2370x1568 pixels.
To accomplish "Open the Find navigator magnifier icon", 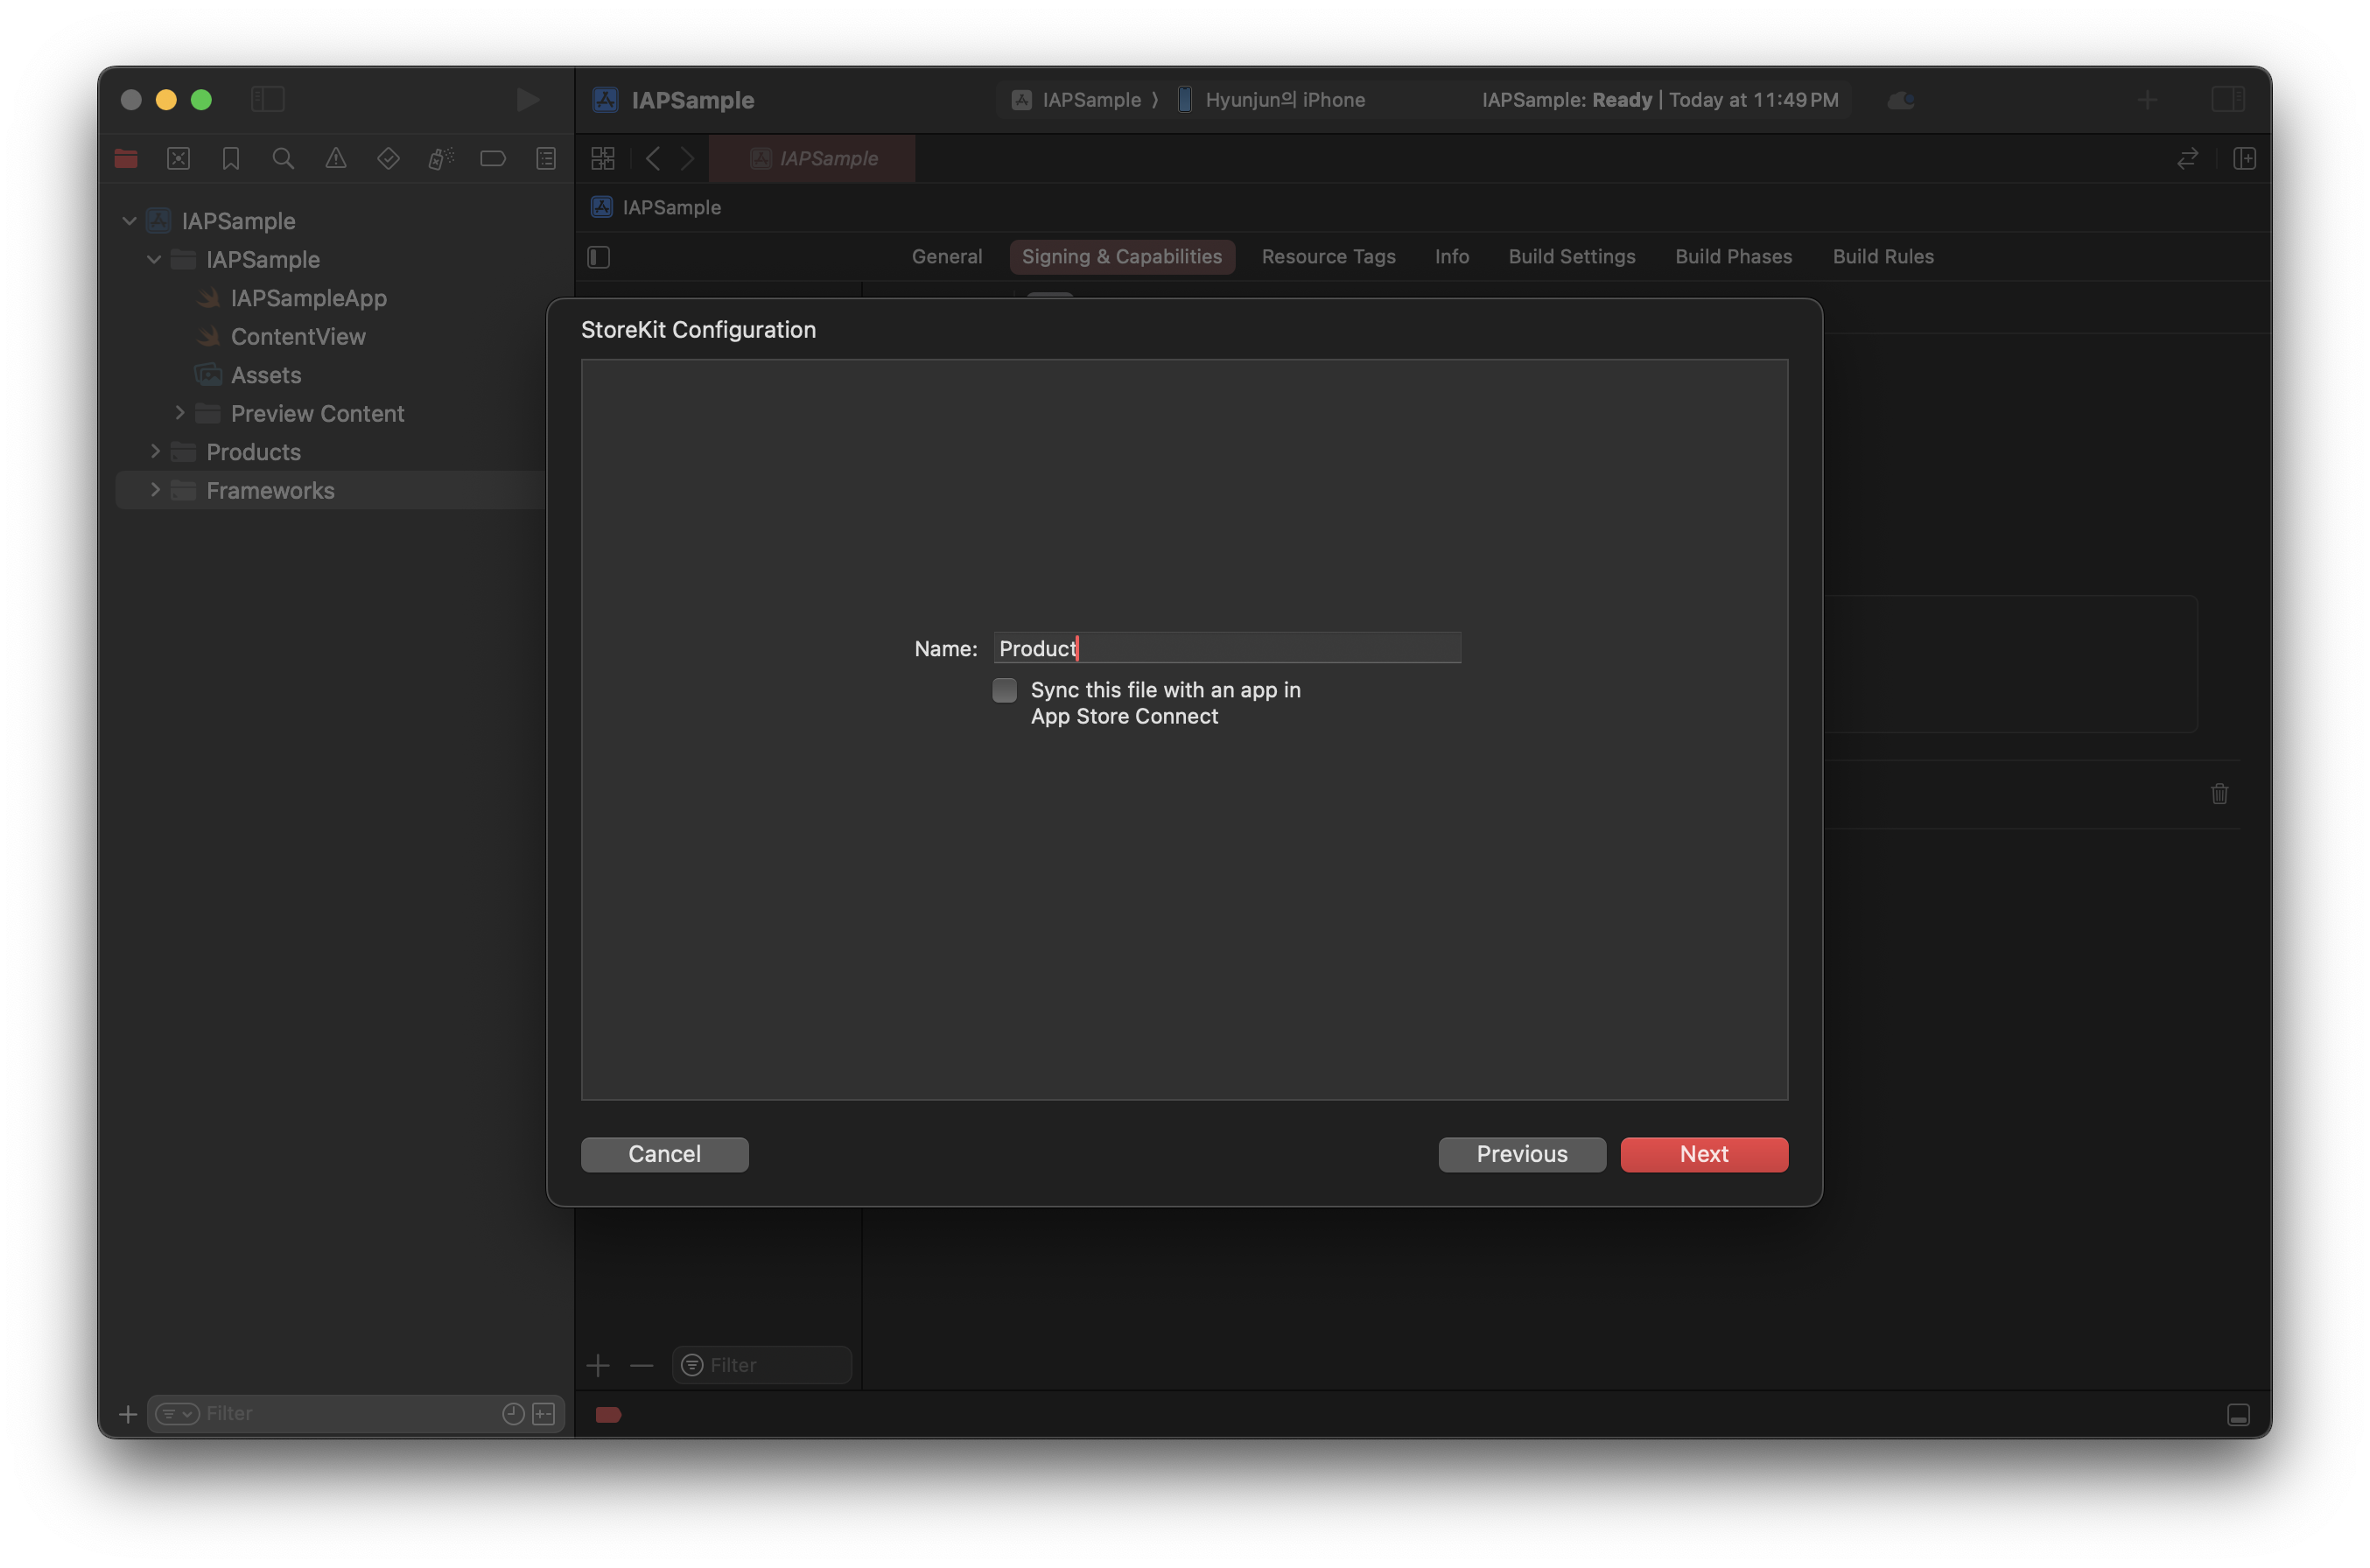I will coord(283,158).
